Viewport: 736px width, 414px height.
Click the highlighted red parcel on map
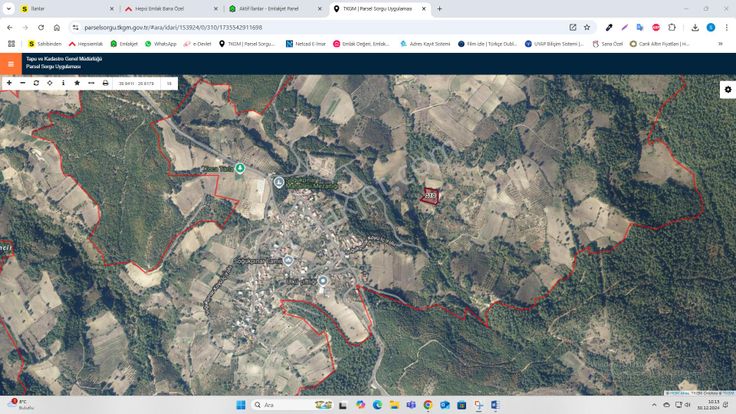pos(430,196)
